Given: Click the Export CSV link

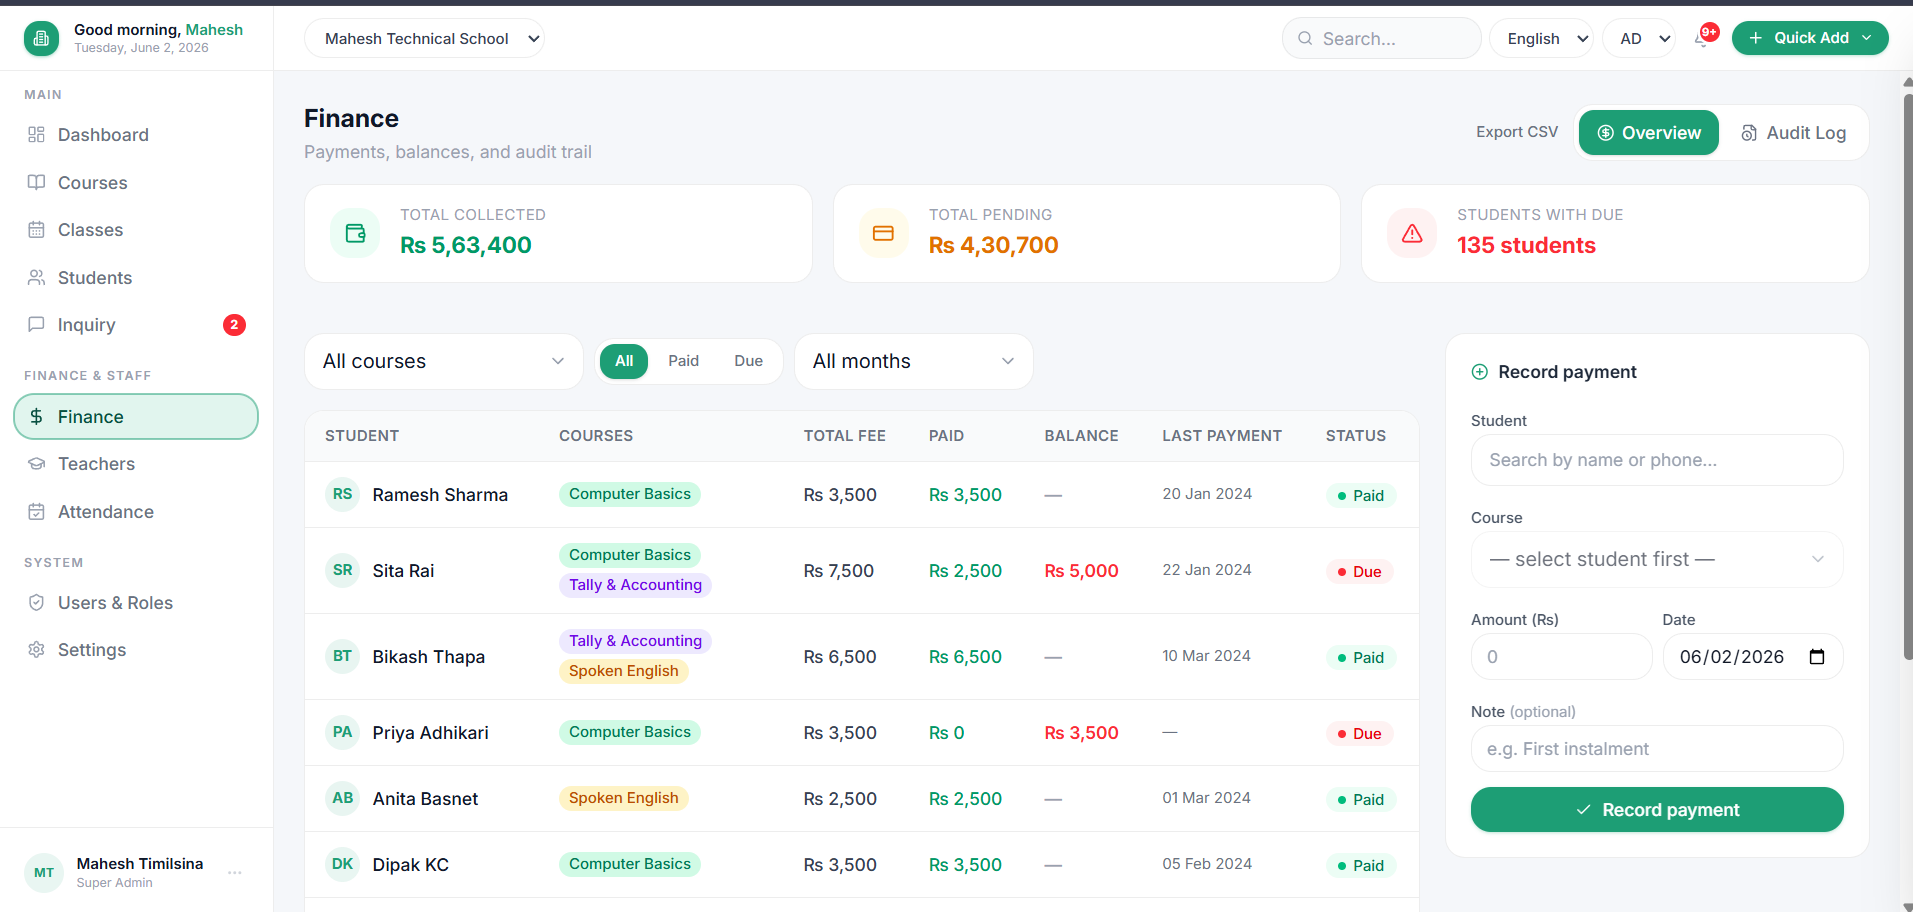Looking at the screenshot, I should pyautogui.click(x=1517, y=132).
